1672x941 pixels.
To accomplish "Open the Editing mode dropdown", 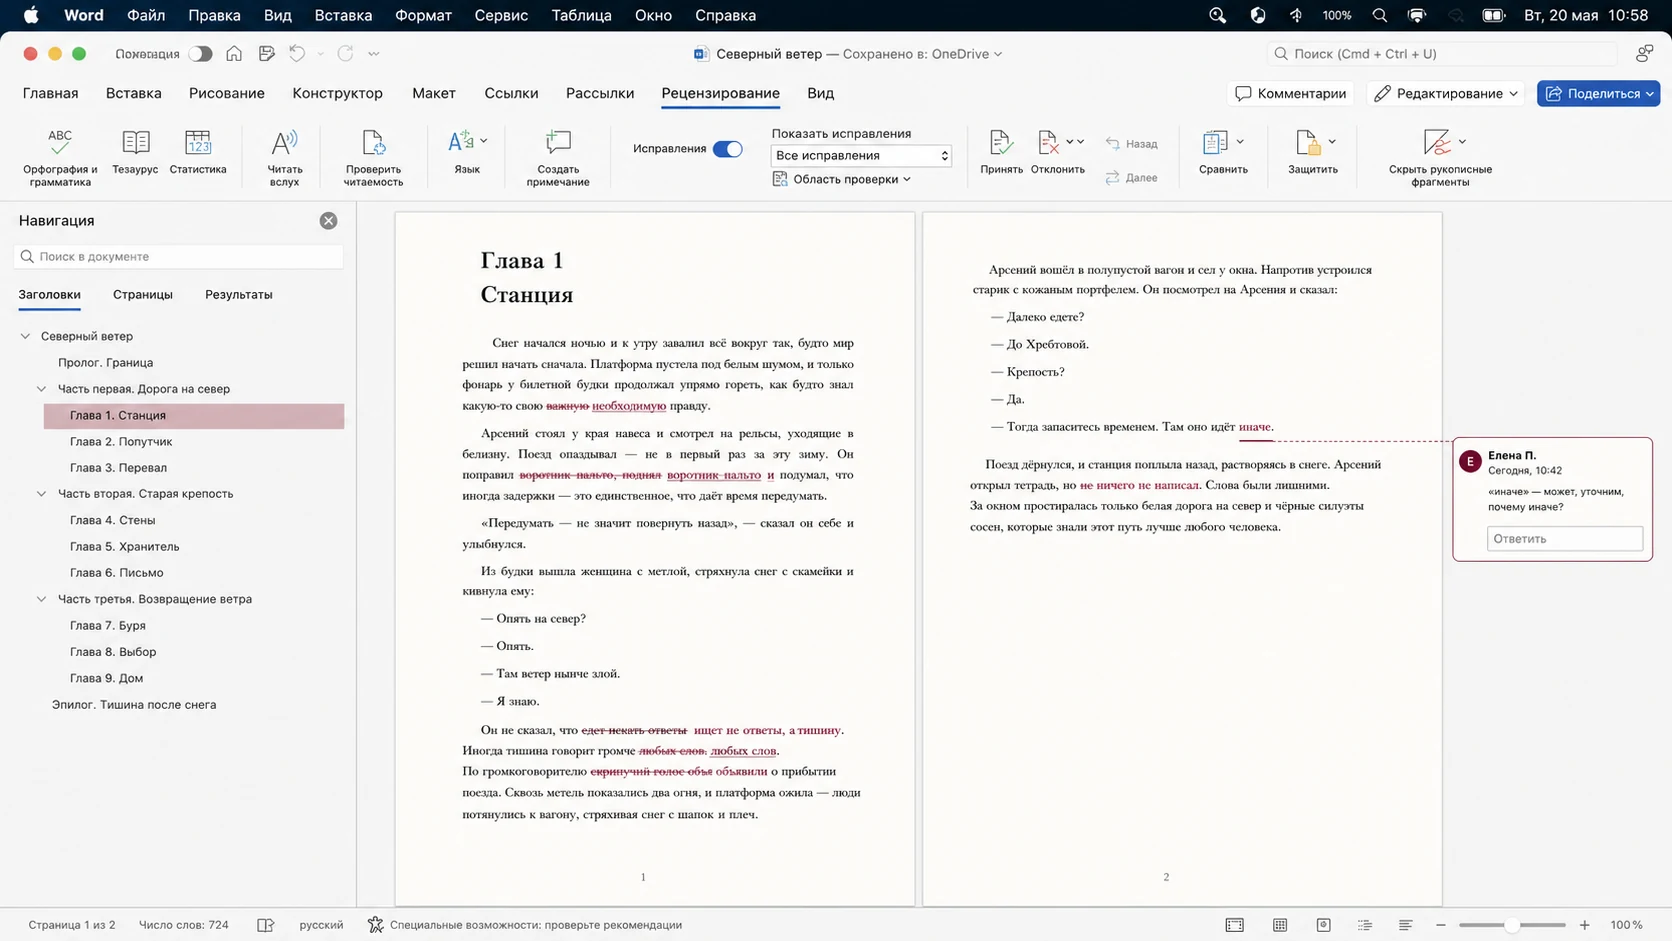I will click(1445, 93).
